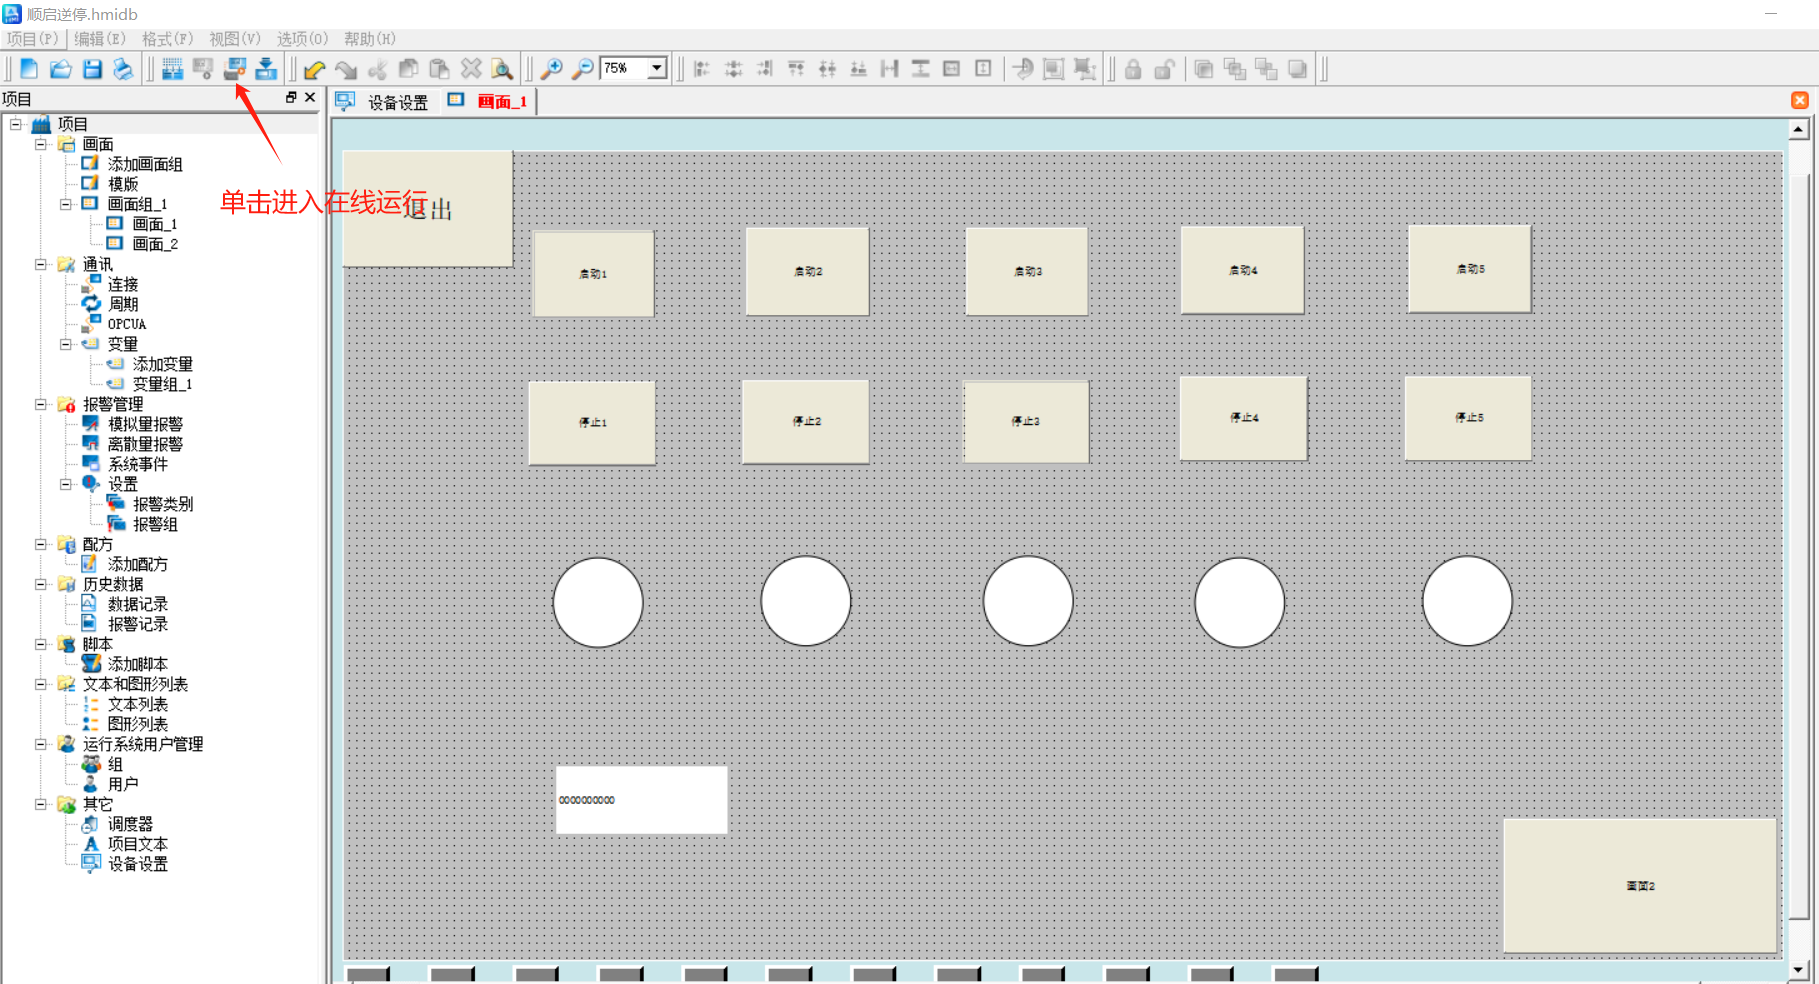The height and width of the screenshot is (984, 1819).
Task: Select 画面_2 in the project tree
Action: [155, 244]
